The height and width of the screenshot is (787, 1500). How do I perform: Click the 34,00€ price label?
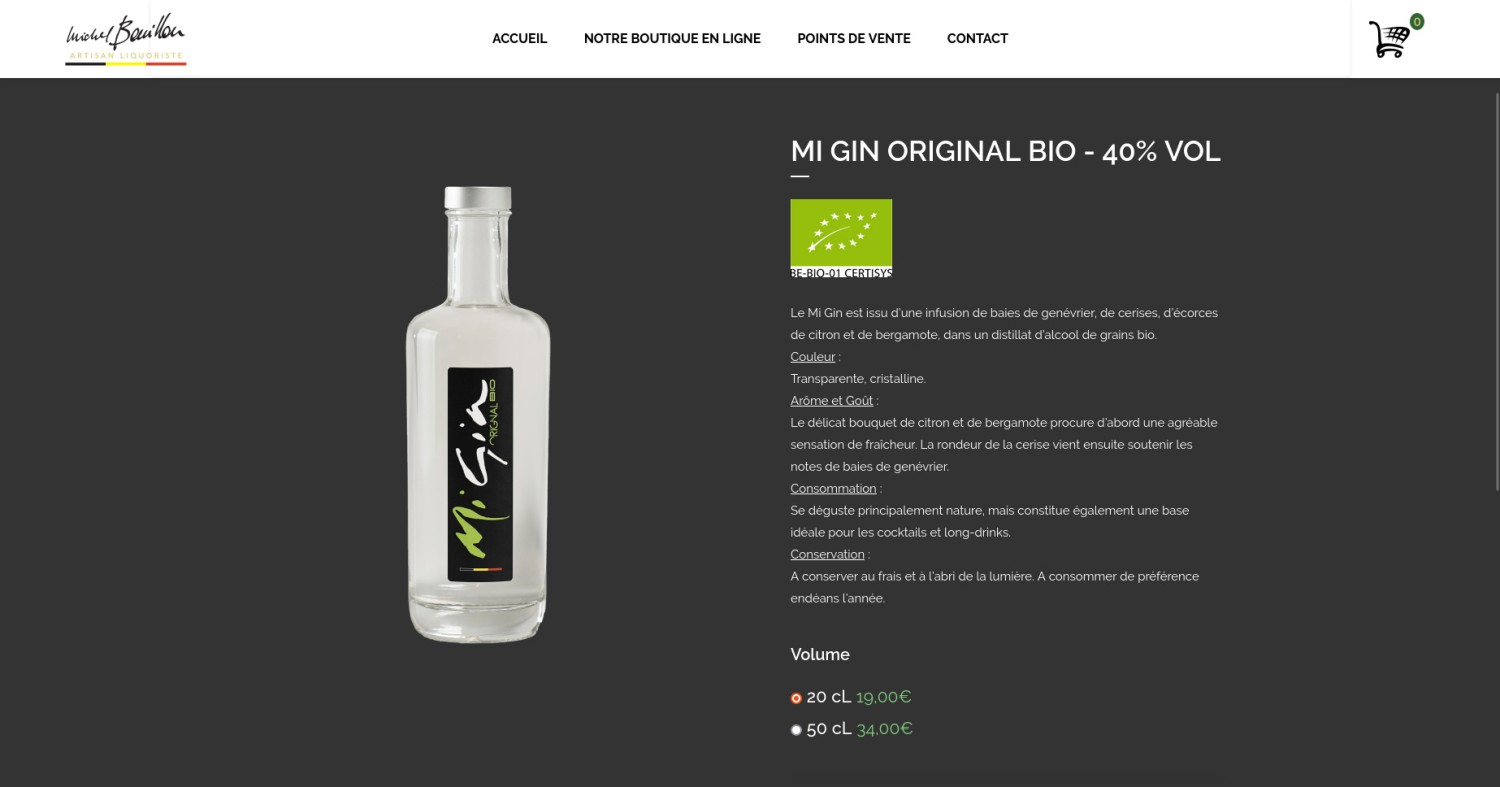coord(885,729)
